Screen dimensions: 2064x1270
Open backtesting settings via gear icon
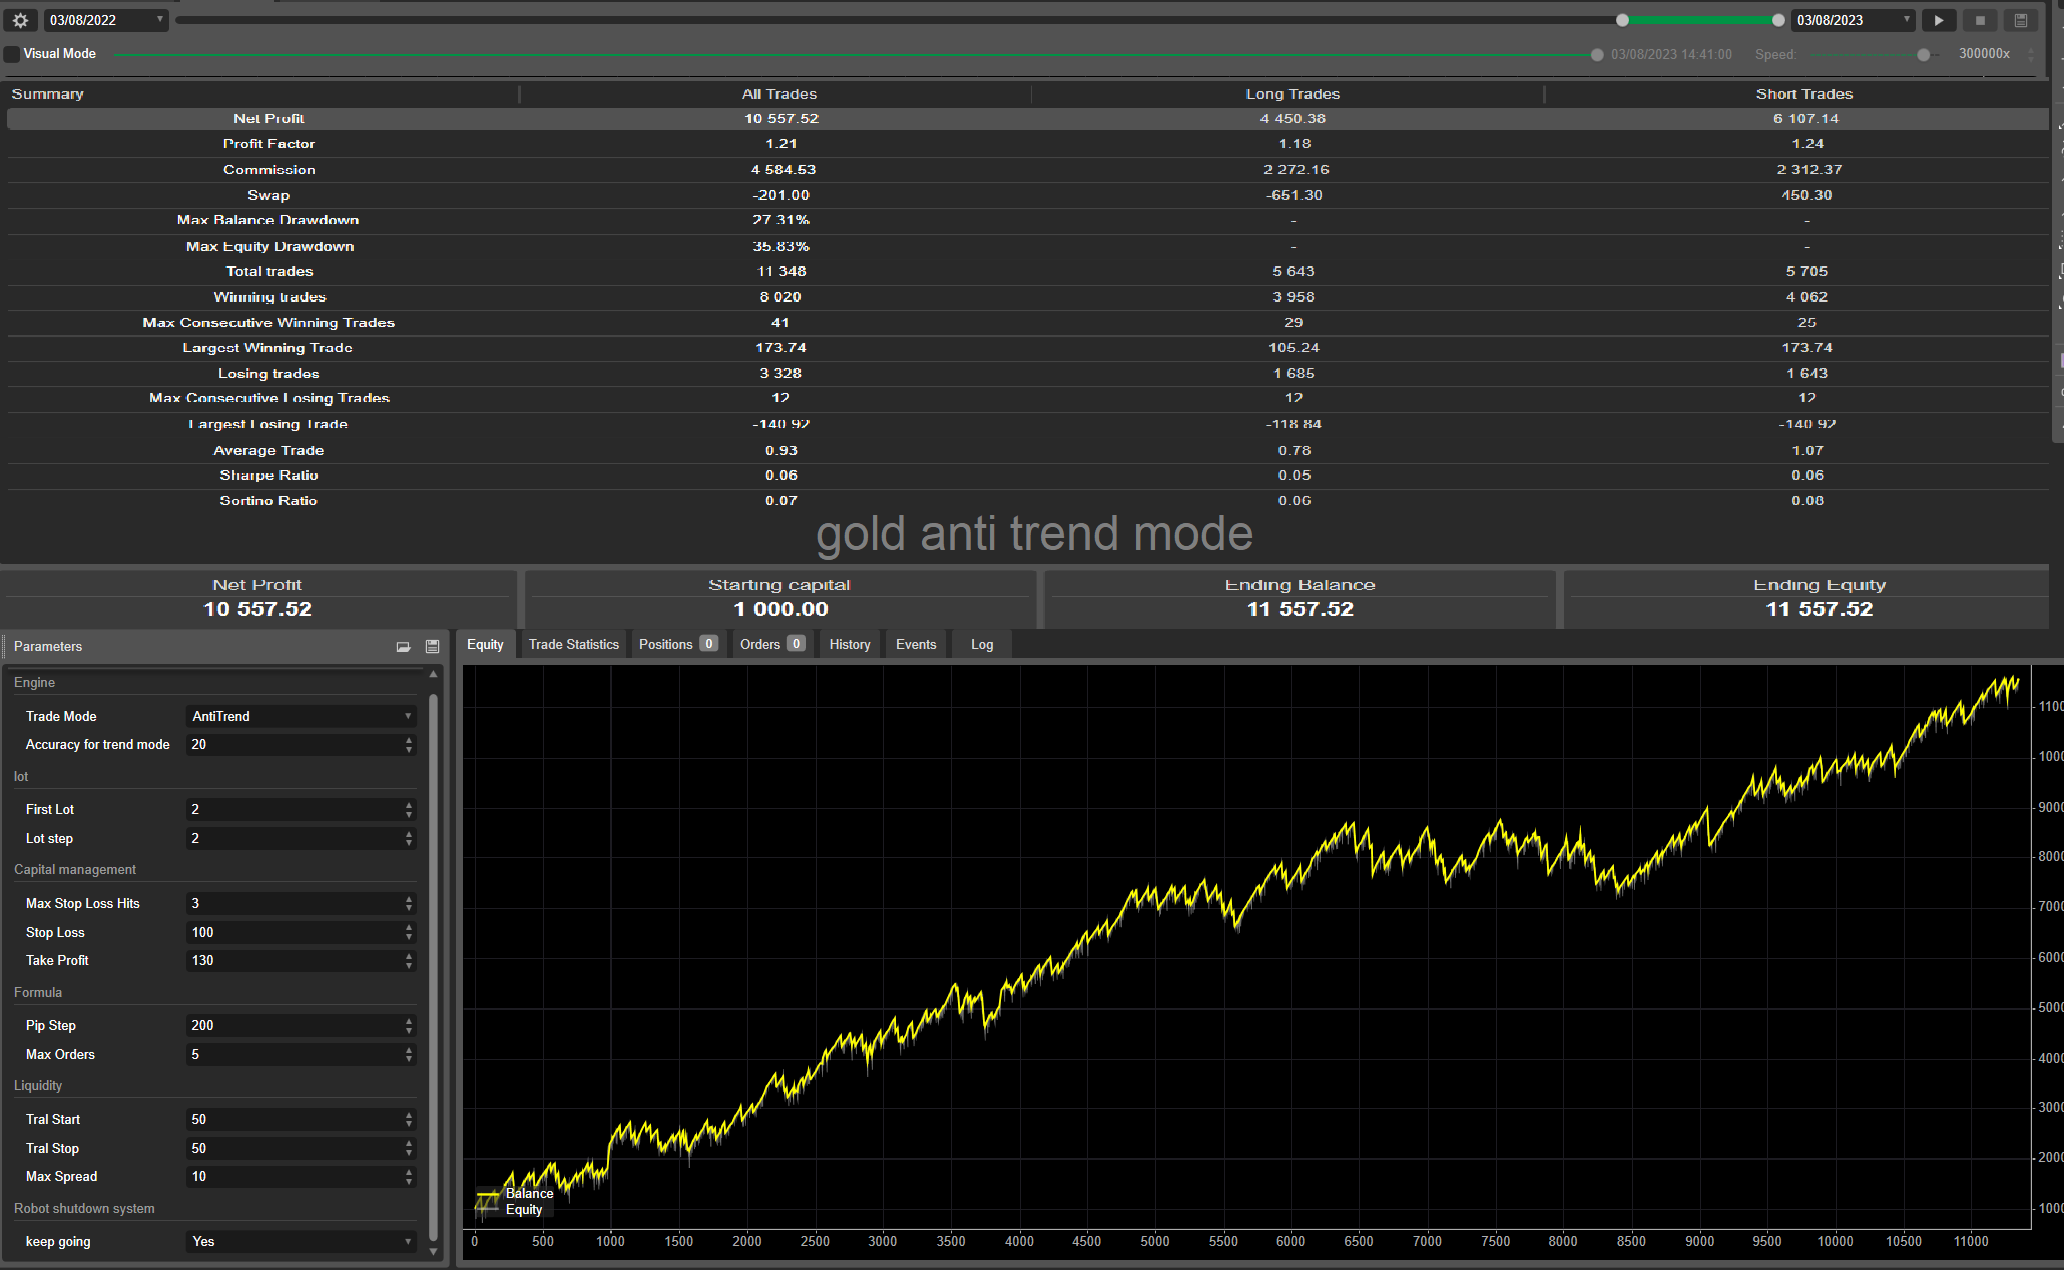[20, 20]
